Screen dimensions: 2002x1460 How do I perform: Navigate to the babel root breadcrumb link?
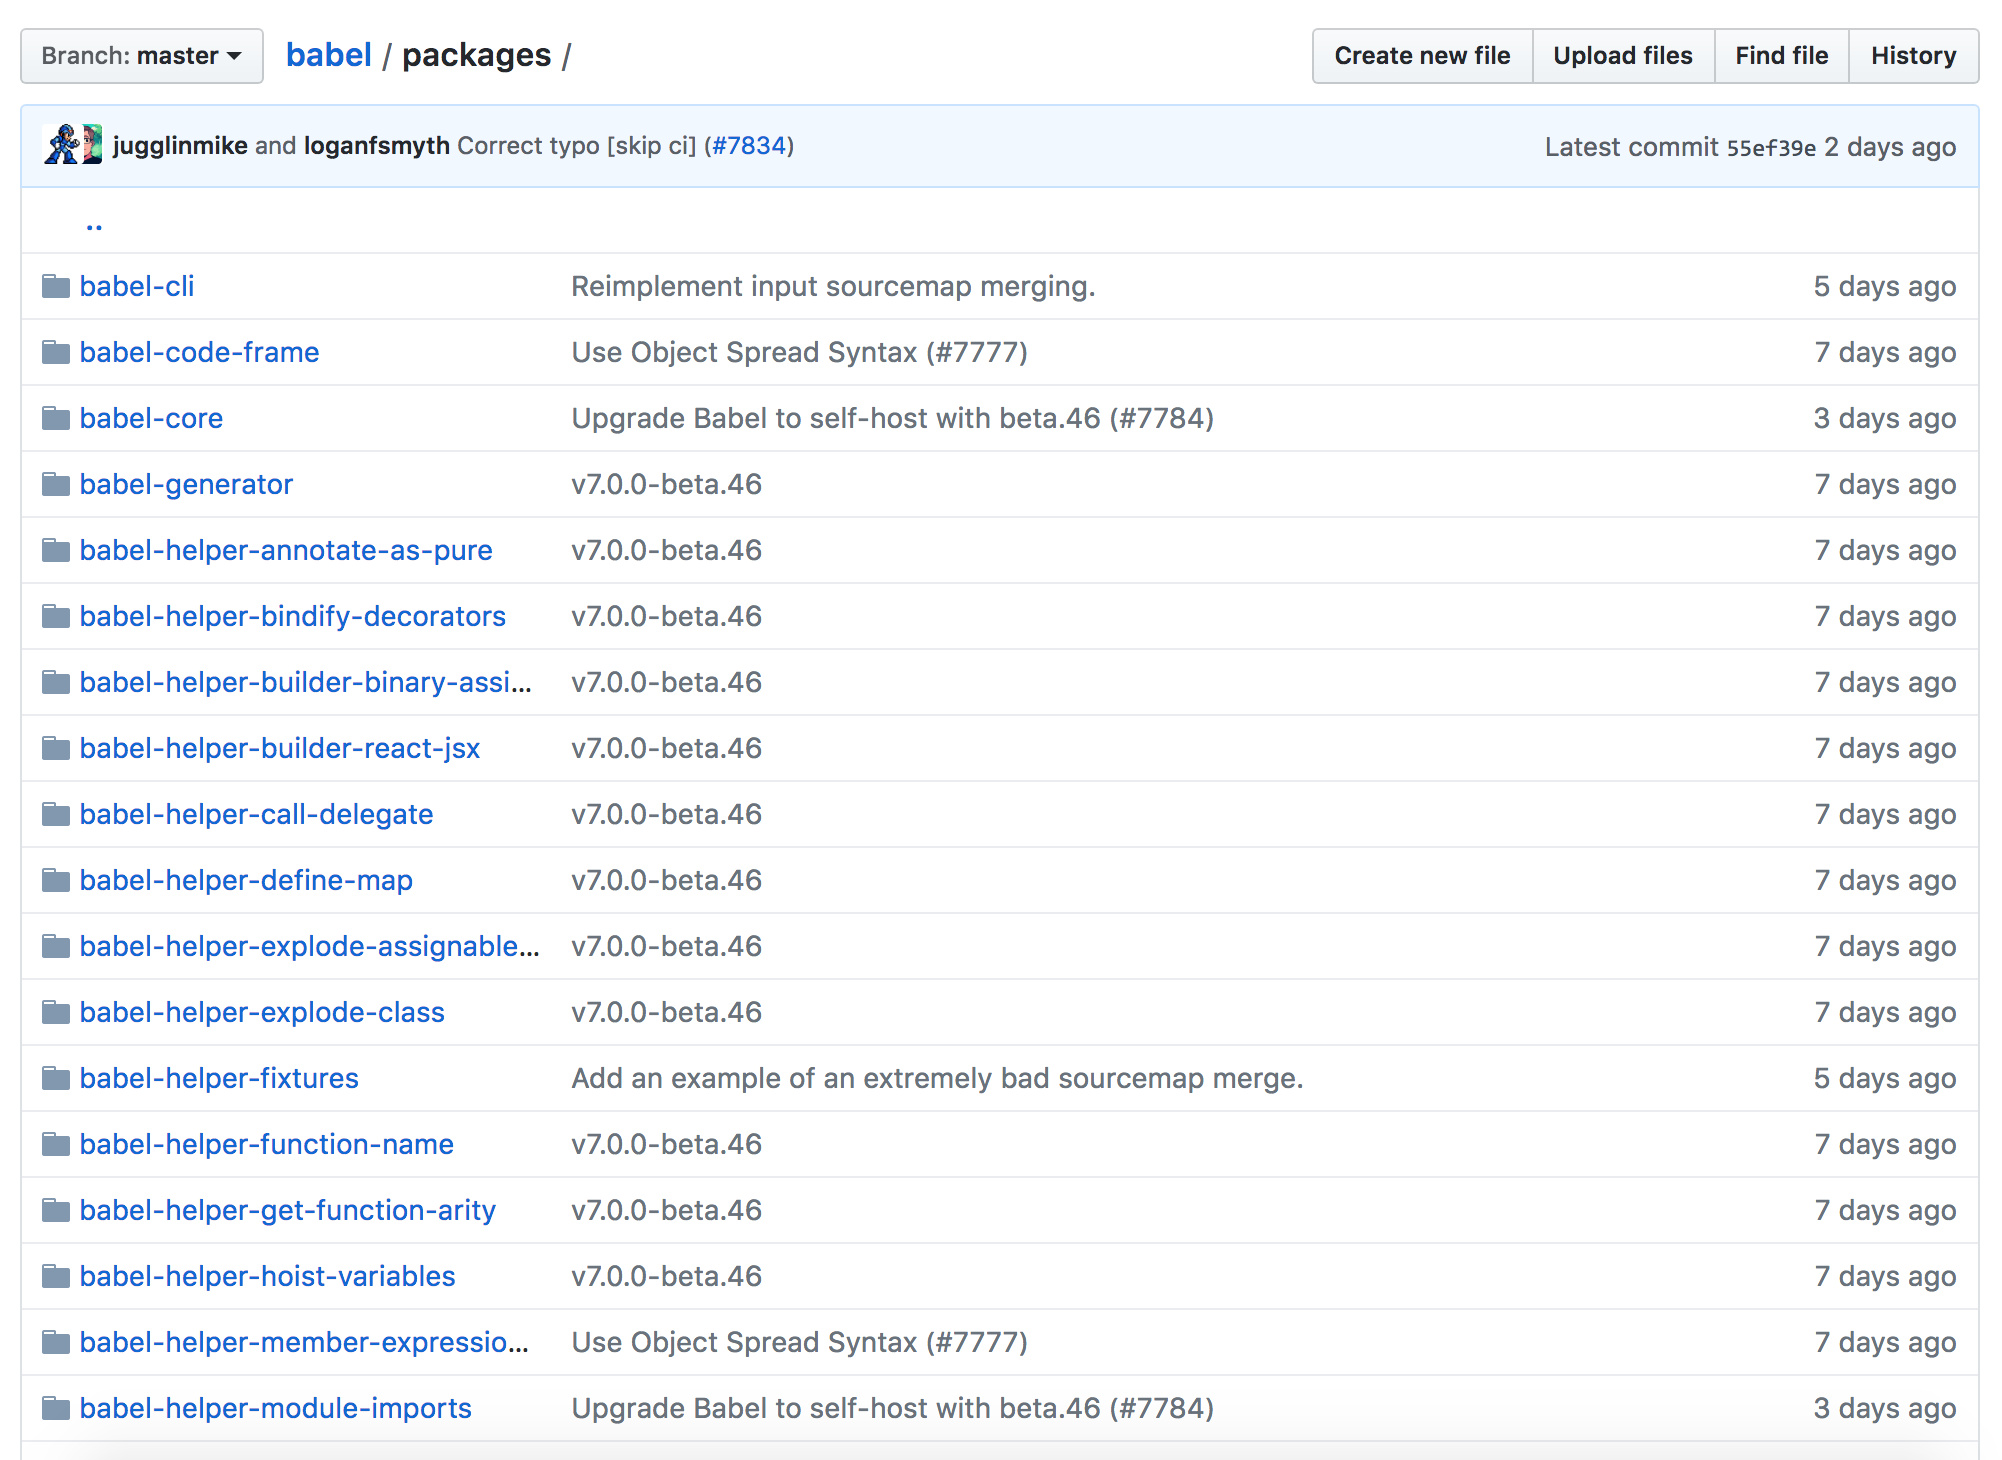[328, 55]
